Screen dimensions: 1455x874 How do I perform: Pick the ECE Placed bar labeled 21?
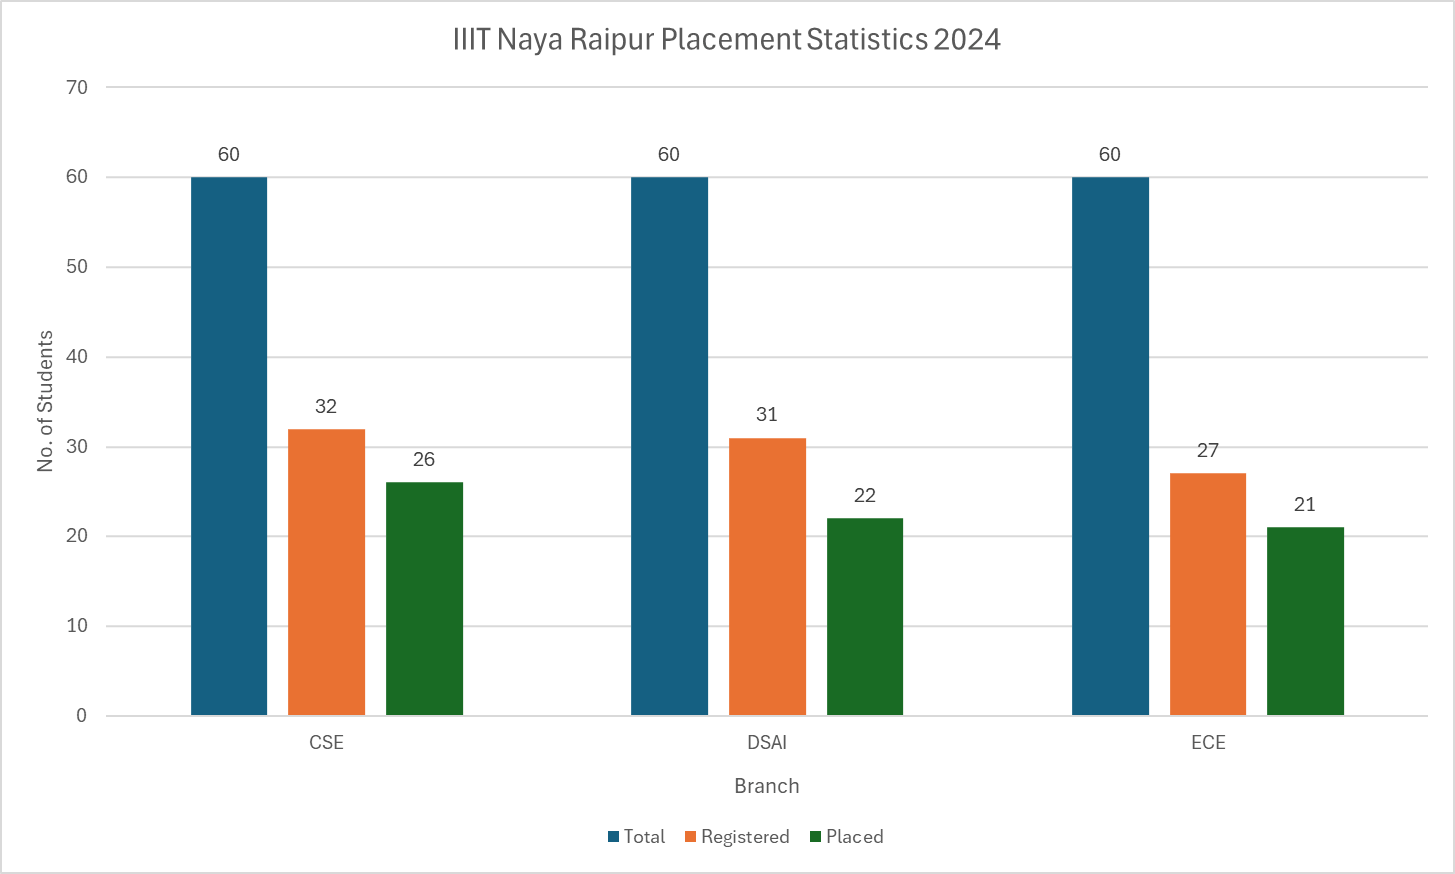click(x=1305, y=621)
